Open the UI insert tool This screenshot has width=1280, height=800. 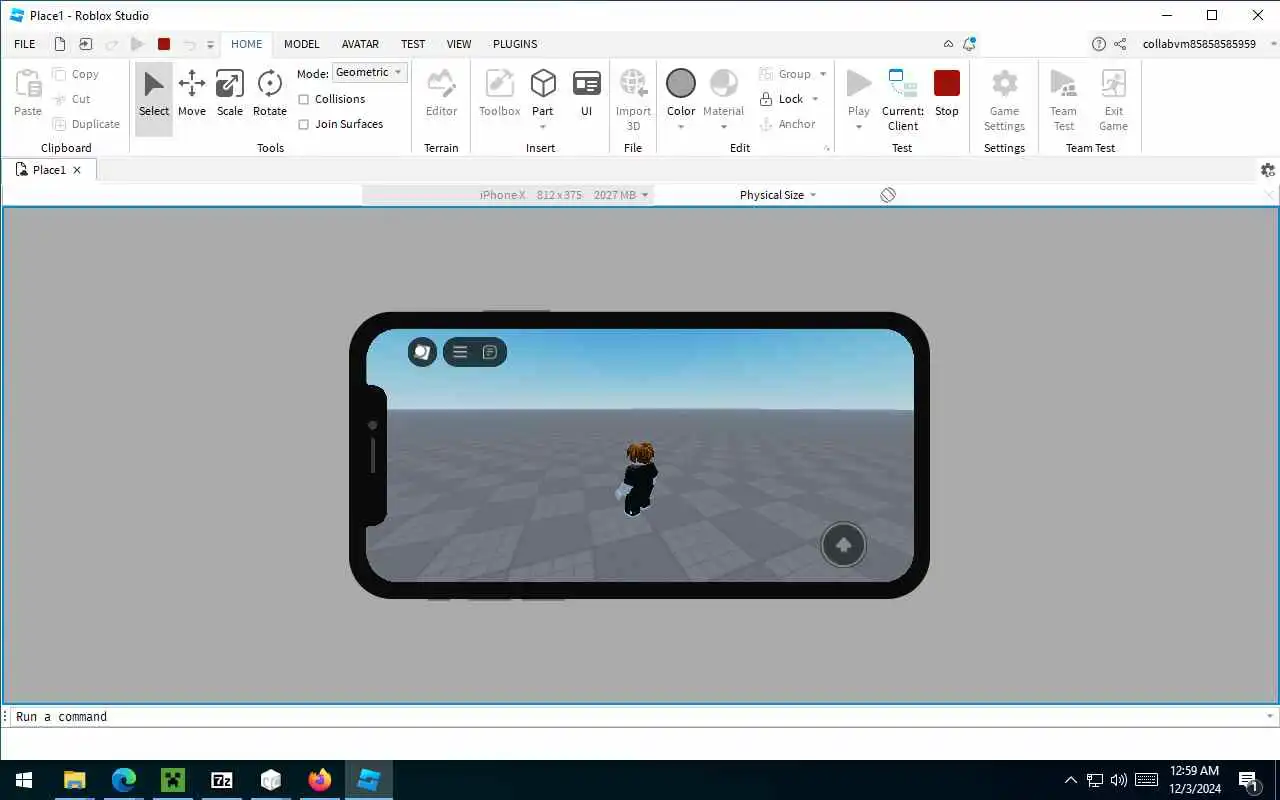click(587, 95)
